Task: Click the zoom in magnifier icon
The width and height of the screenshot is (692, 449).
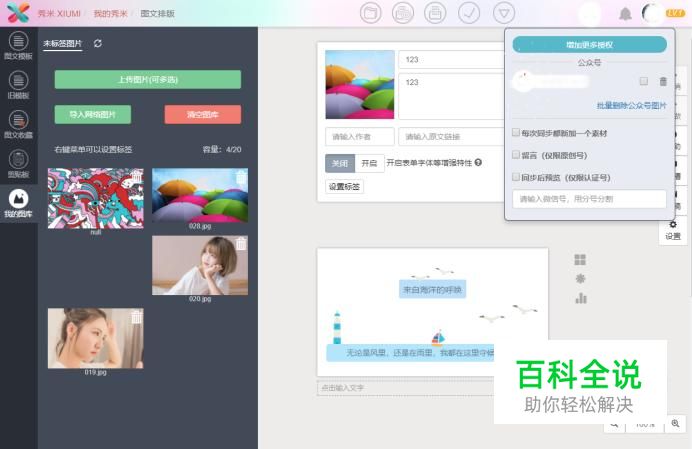Action: 675,423
